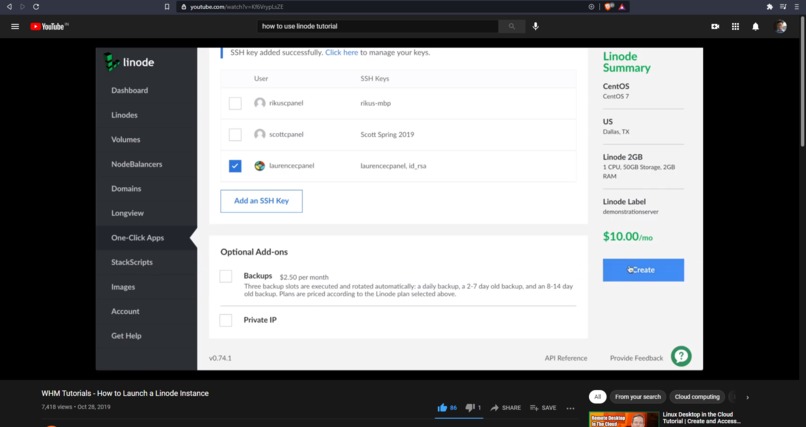Screen dimensions: 806x427
Task: Click the browser reload icon
Action: [35, 7]
